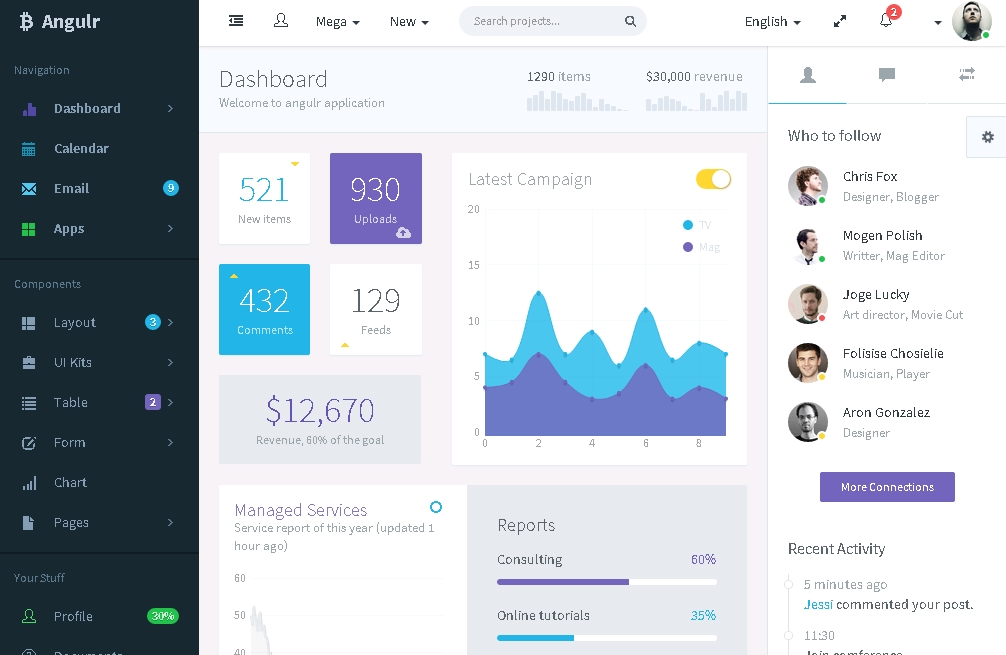The height and width of the screenshot is (655, 1006).
Task: Open Calendar from the sidebar navigation
Action: (x=81, y=149)
